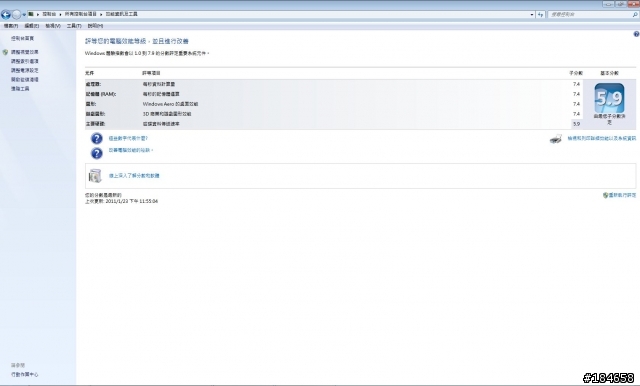Expand arrow after 控制台 breadcrumb
This screenshot has width=640, height=386.
pyautogui.click(x=60, y=14)
